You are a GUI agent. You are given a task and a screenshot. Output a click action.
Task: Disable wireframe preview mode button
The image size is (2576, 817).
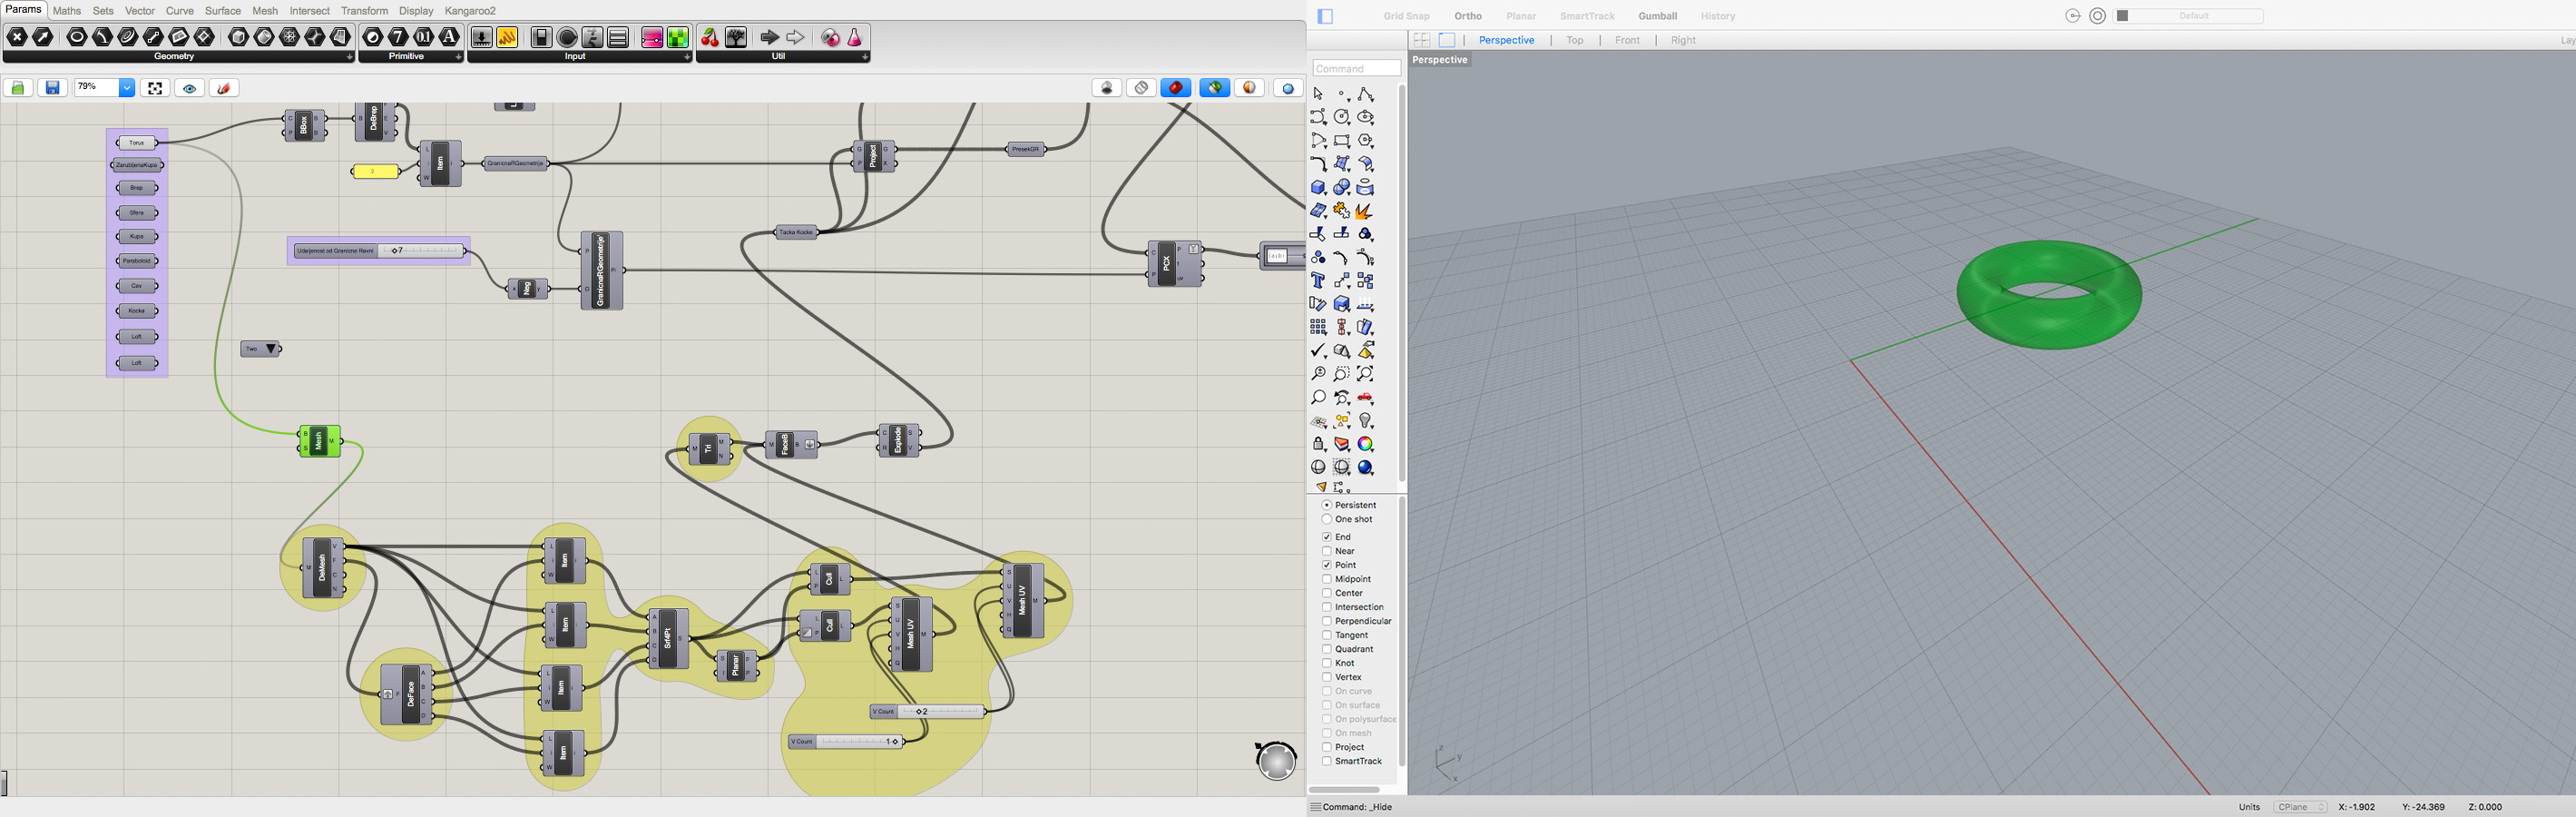point(1141,88)
